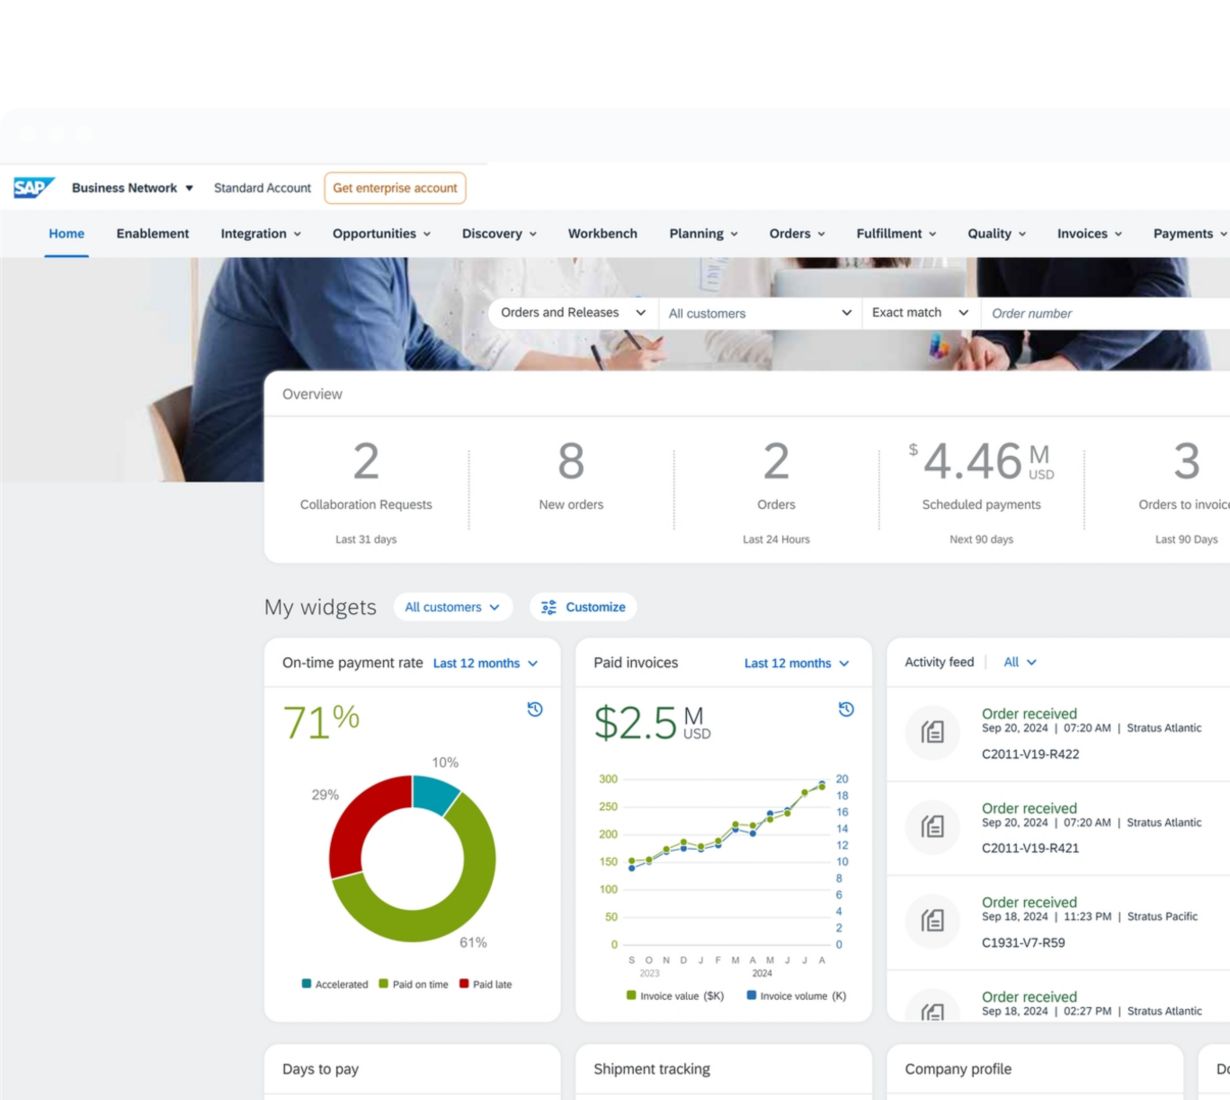Click document icon for order C2011-V19-R422
This screenshot has height=1100, width=1230.
[x=932, y=732]
